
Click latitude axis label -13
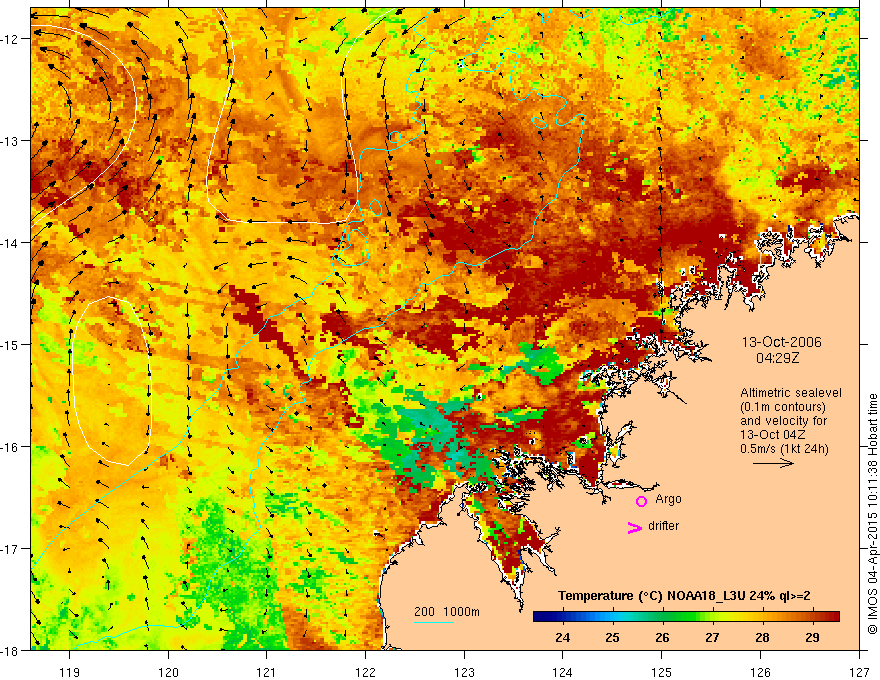(x=10, y=141)
